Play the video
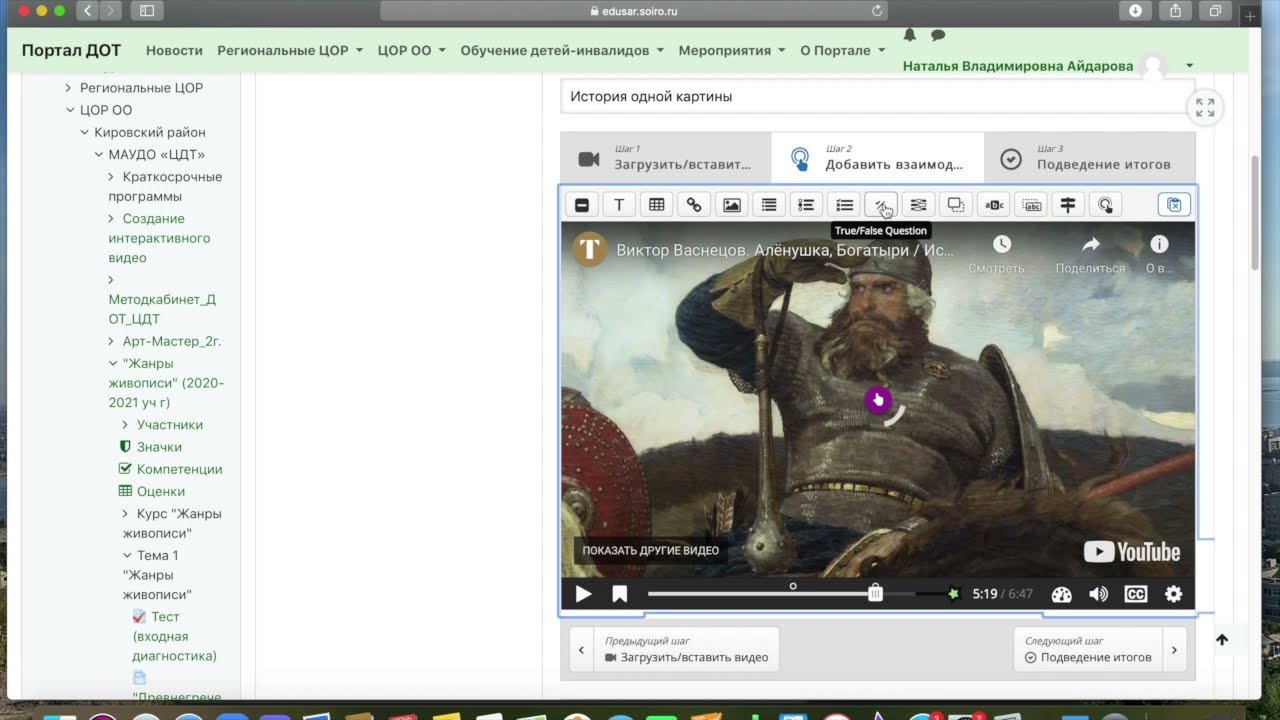This screenshot has height=720, width=1280. [584, 594]
